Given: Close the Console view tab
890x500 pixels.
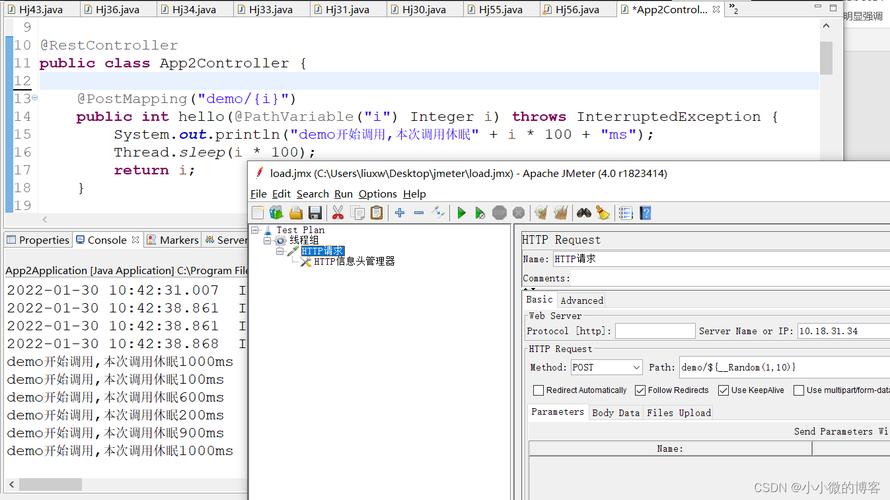Looking at the screenshot, I should coord(135,240).
